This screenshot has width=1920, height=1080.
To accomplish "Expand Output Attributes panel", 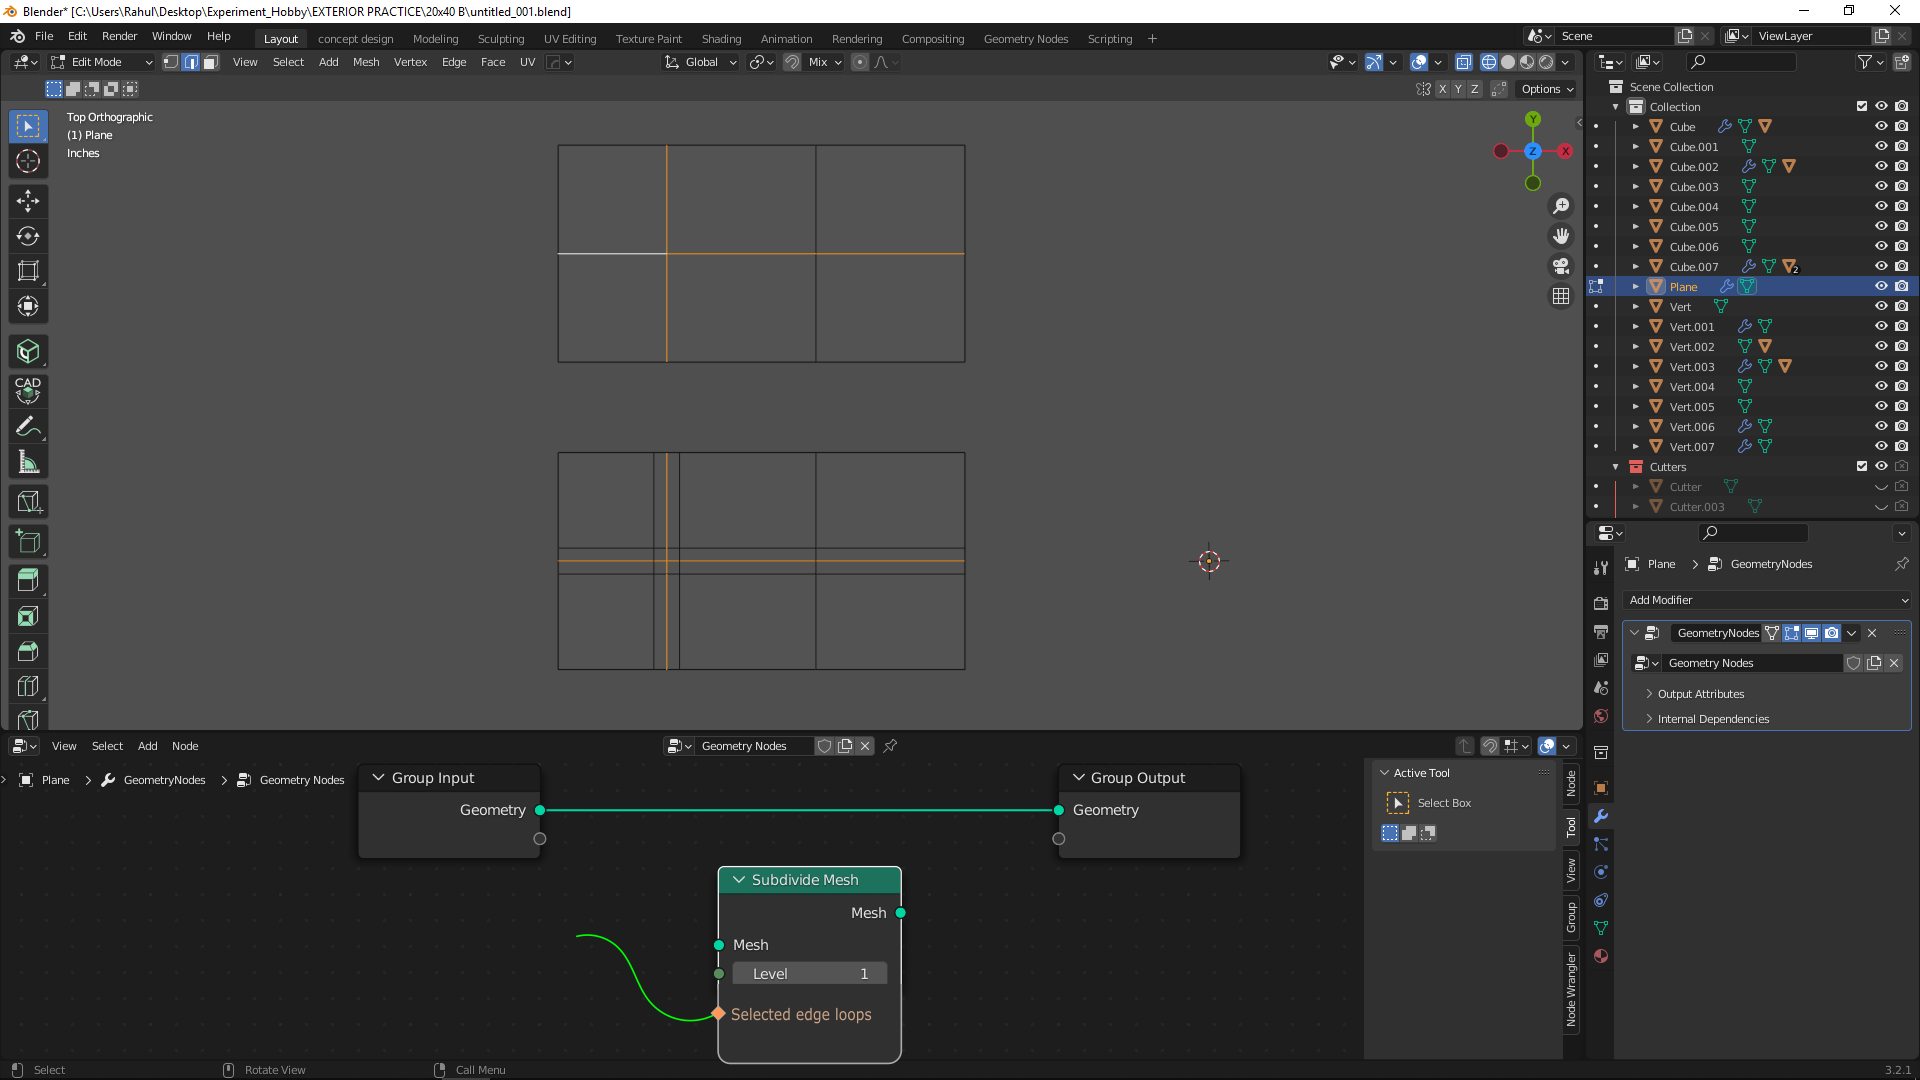I will coord(1700,694).
